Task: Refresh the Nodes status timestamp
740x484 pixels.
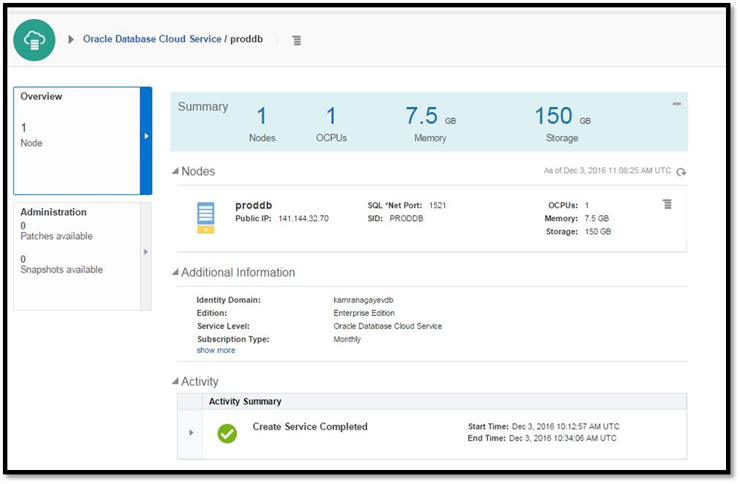Action: 681,172
